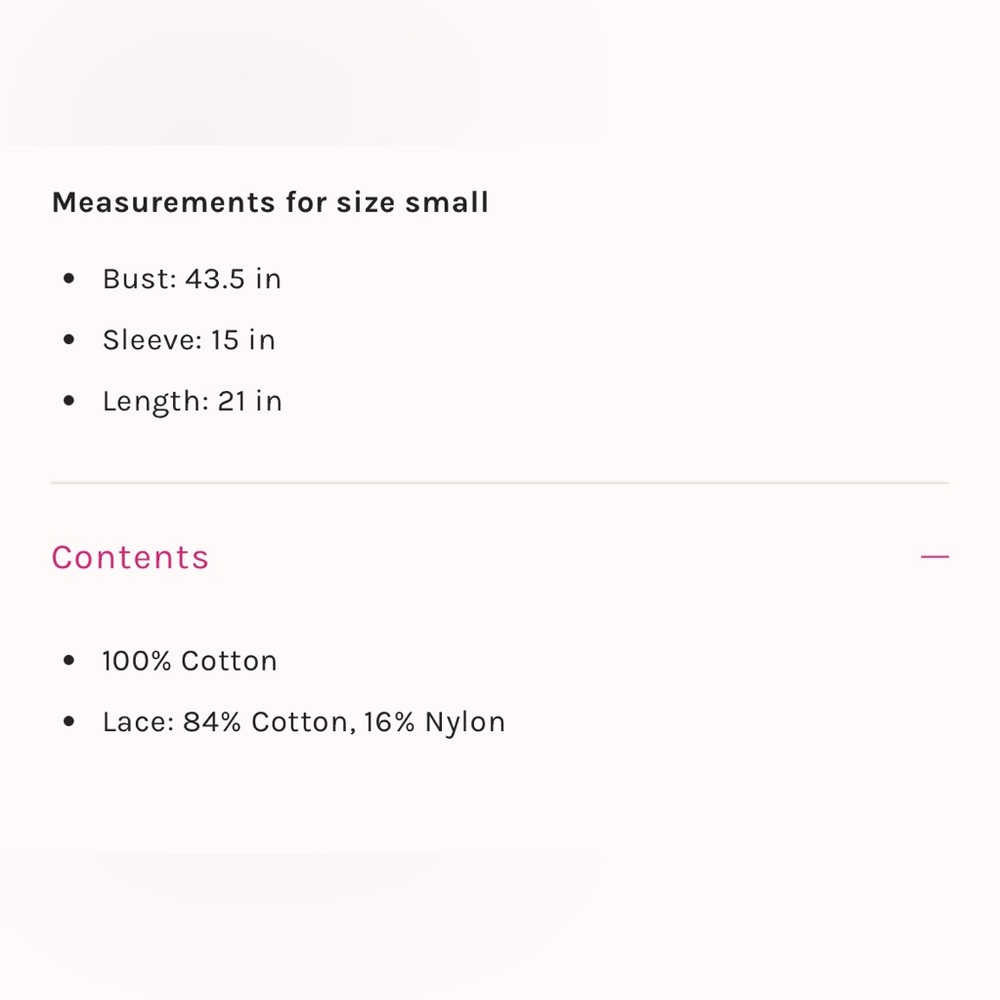Click bullet point beside Lace composition
The width and height of the screenshot is (1000, 1000).
click(69, 721)
